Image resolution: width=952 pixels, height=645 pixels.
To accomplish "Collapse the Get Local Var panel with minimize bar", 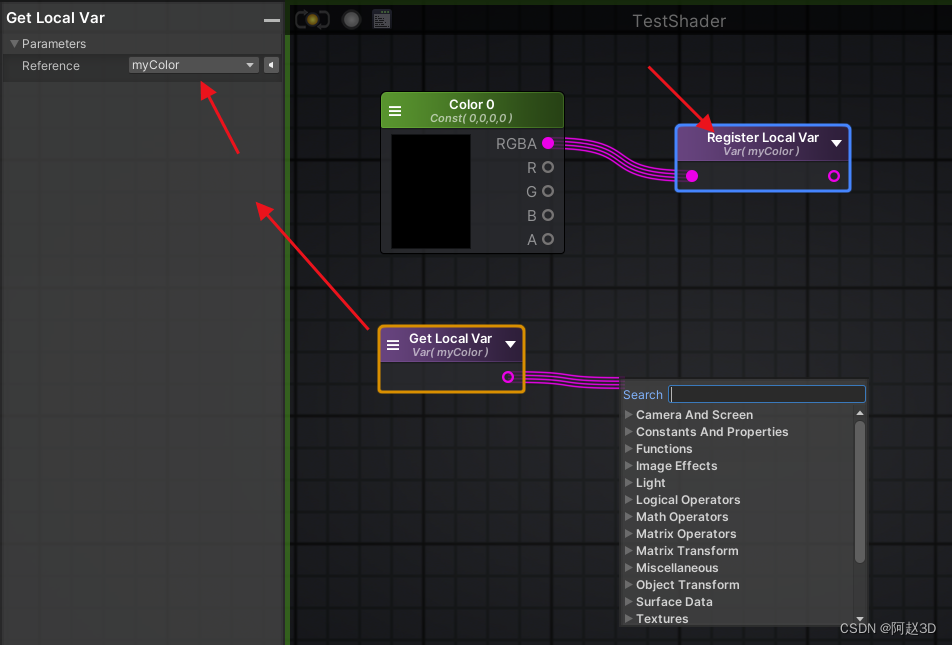I will 272,20.
